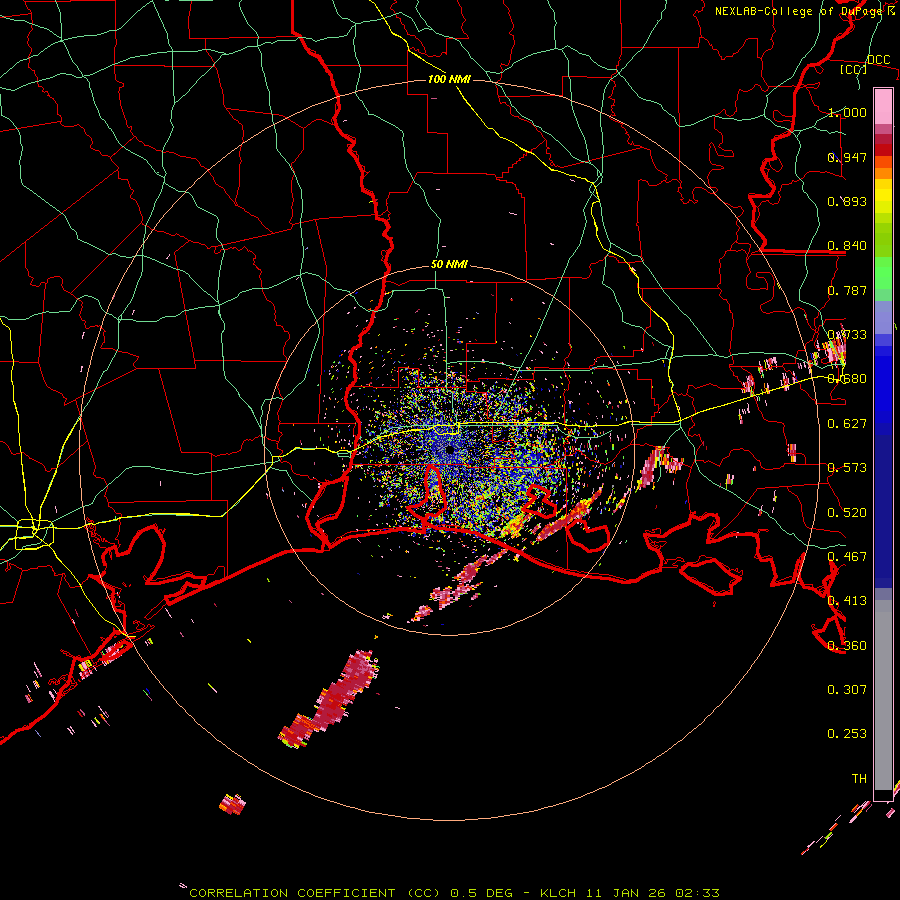
Task: Select the 0.733 scale value
Action: 847,335
